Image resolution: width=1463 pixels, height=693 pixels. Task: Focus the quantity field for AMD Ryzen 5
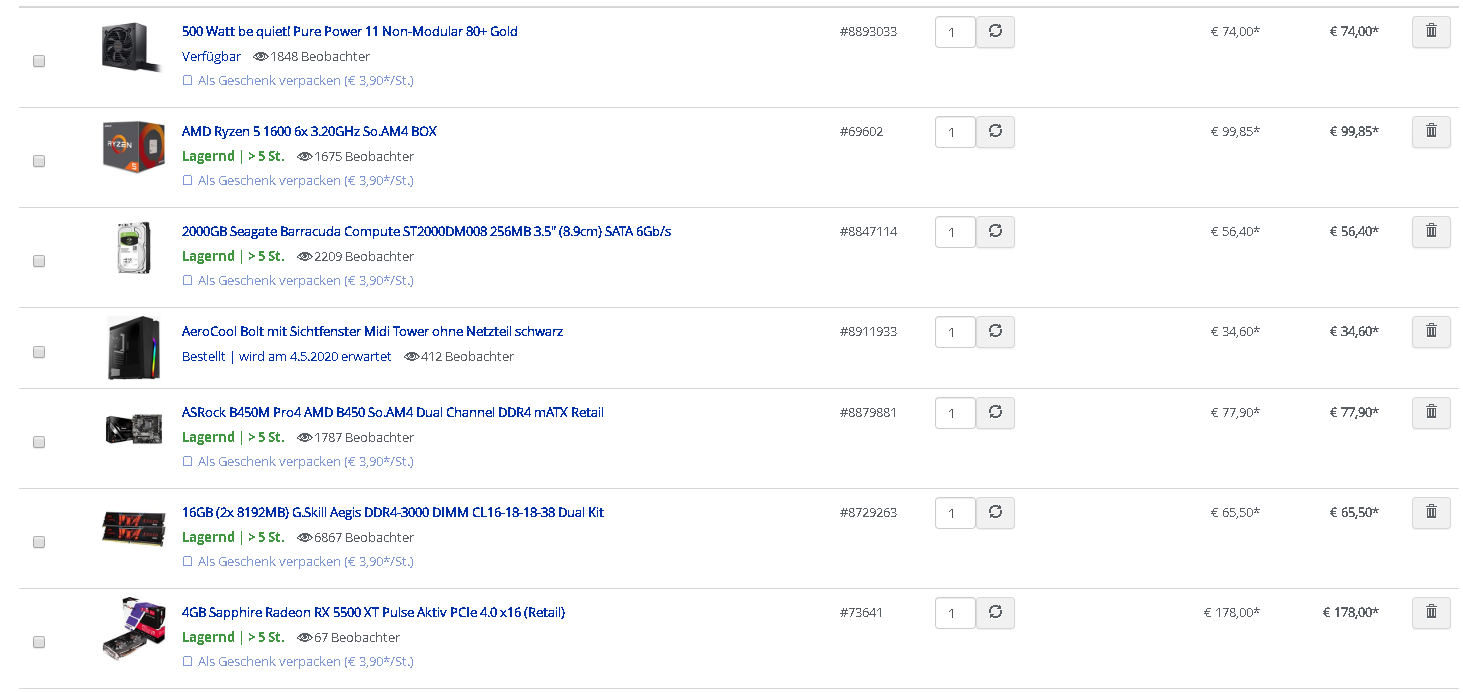(x=955, y=132)
